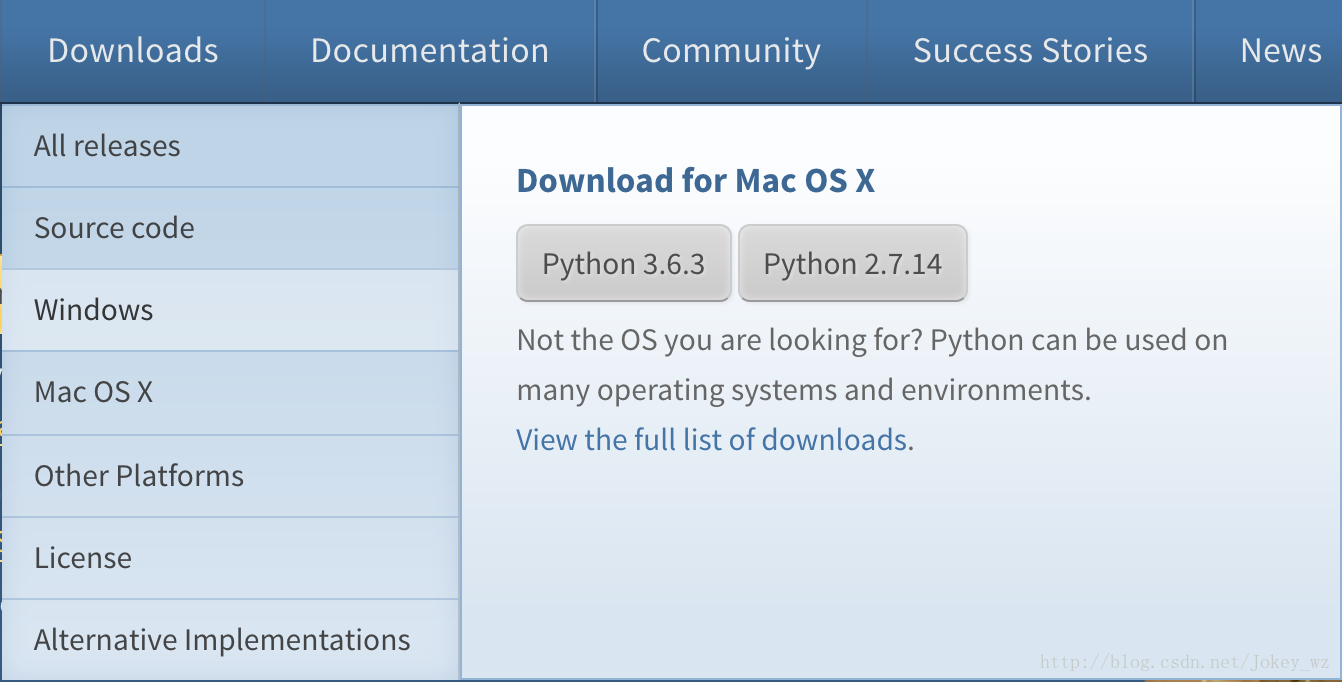Browse all releases from the side menu
The image size is (1342, 682).
pyautogui.click(x=106, y=145)
